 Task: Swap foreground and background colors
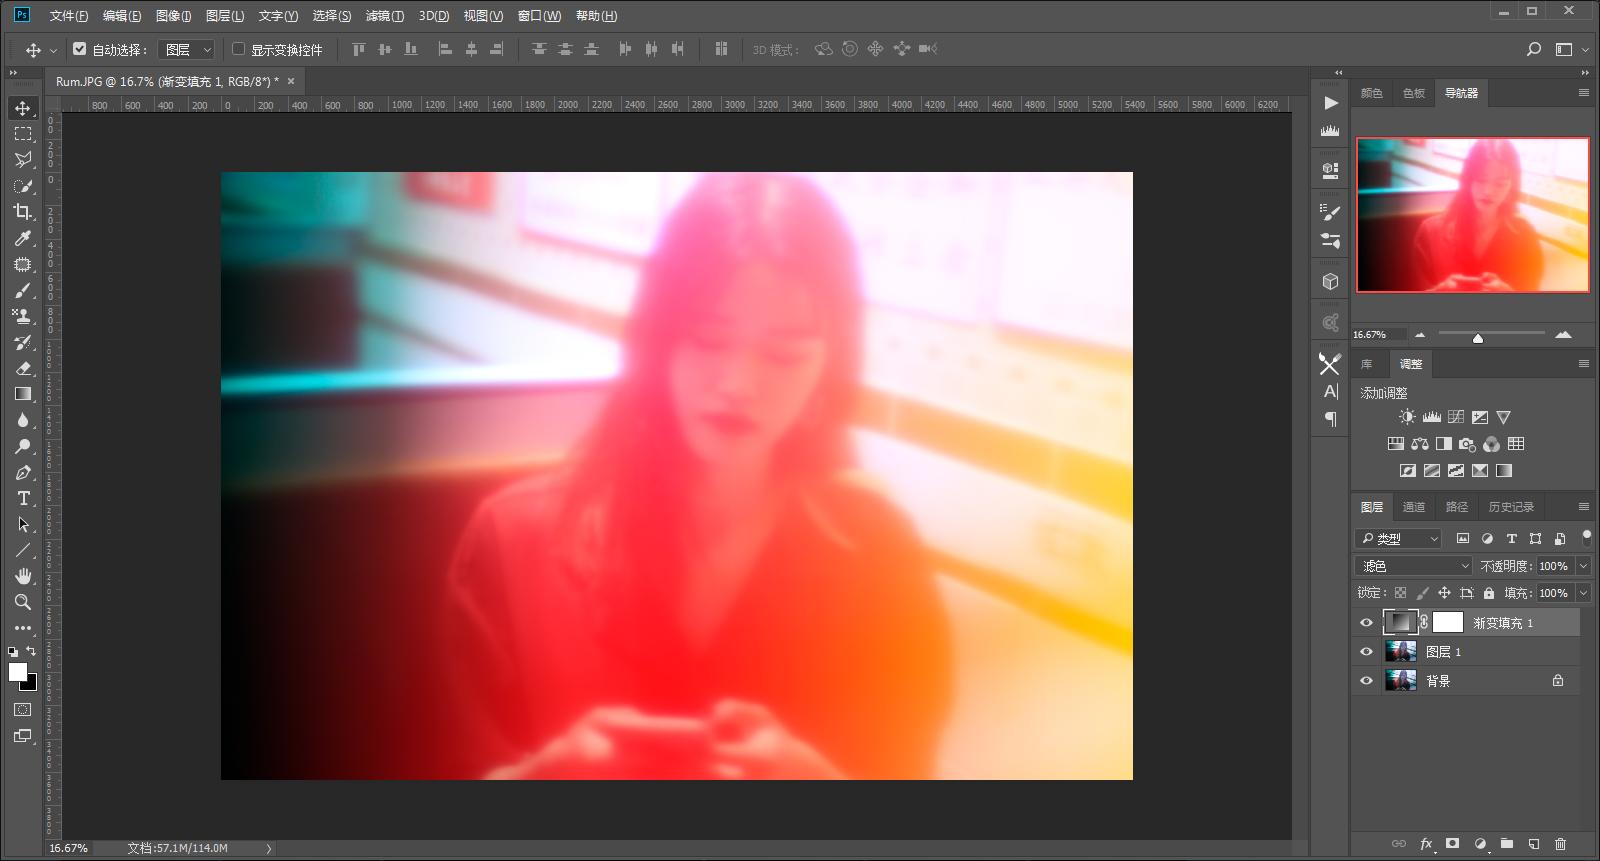pyautogui.click(x=31, y=651)
